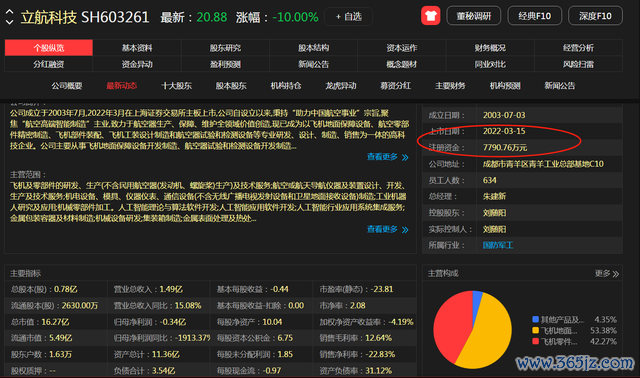Click the red 飞机零件 pie slice
The image size is (640, 378).
[x=451, y=327]
